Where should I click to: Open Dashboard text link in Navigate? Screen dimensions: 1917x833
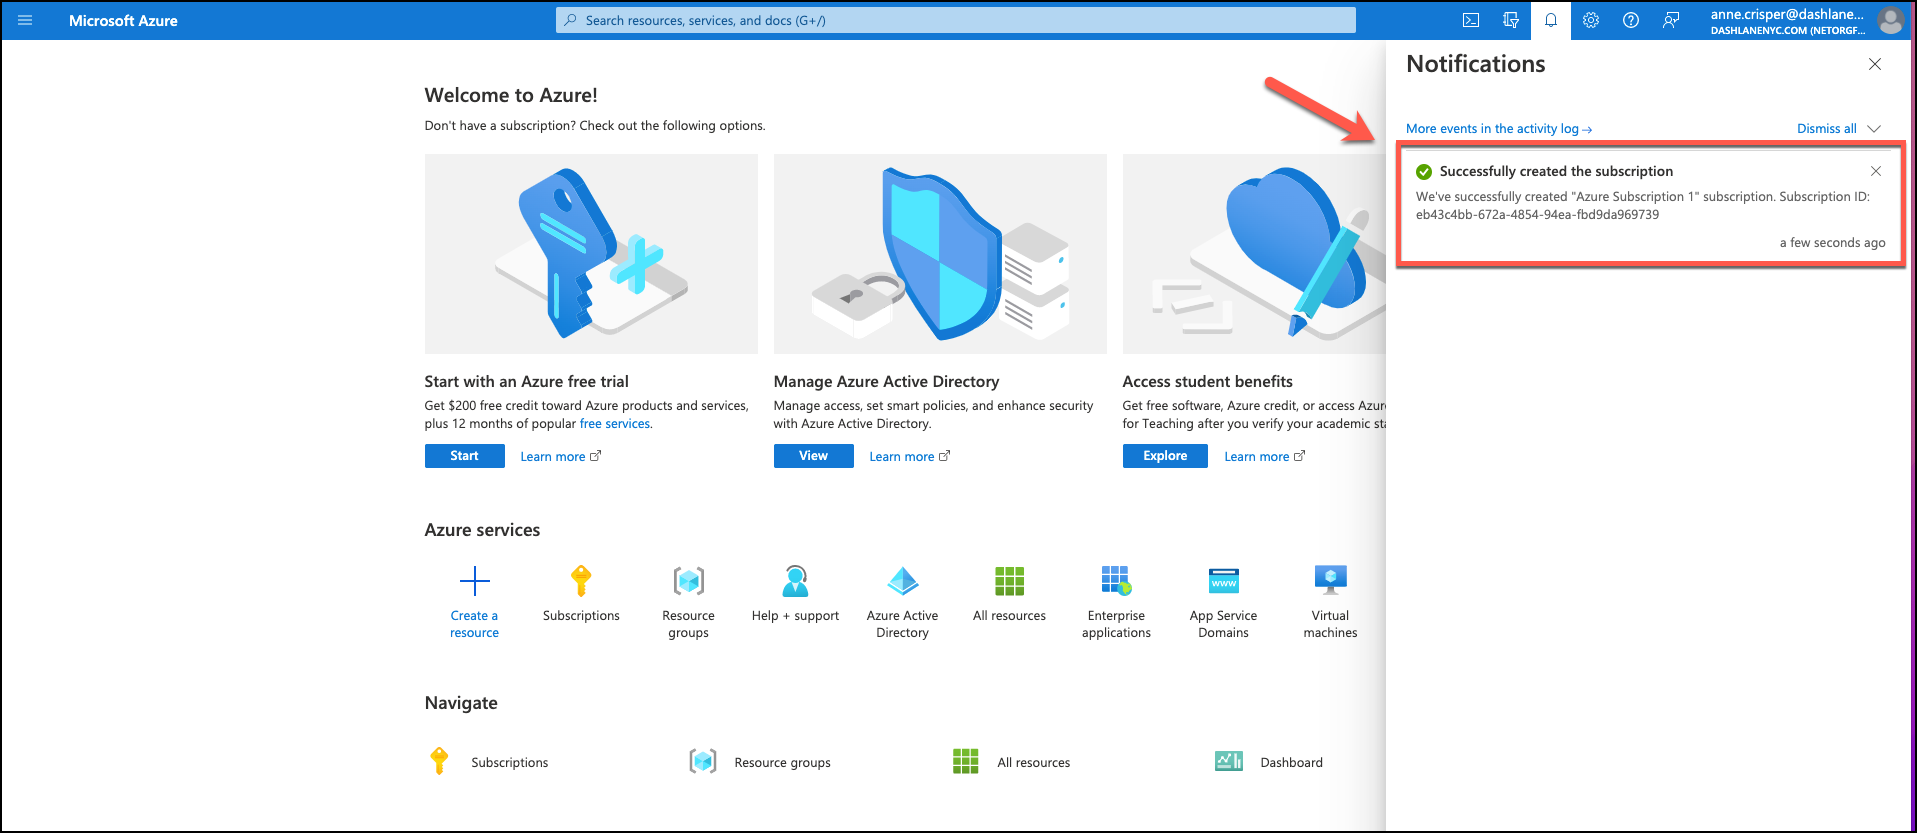point(1291,762)
